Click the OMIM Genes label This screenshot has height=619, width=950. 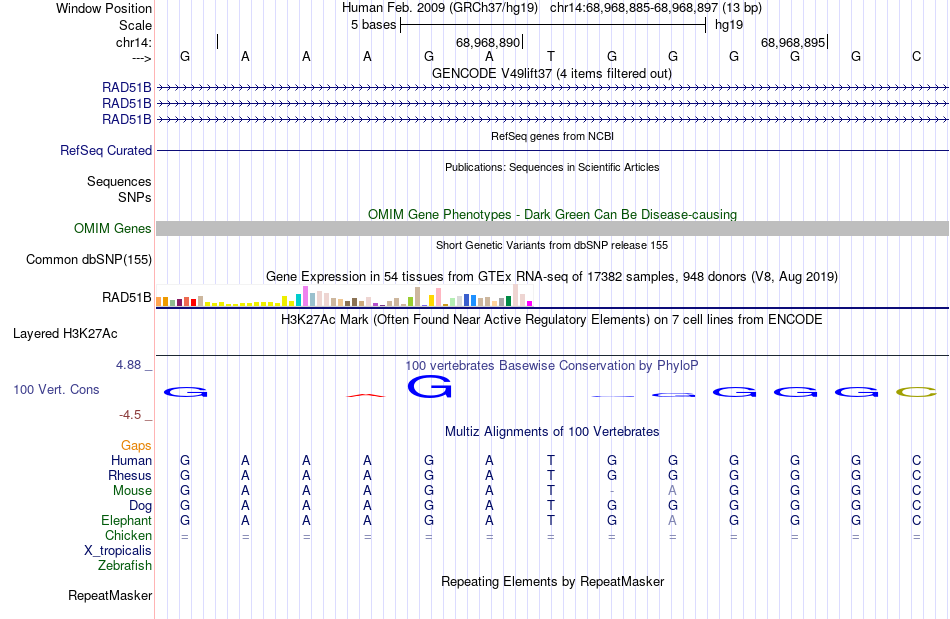click(x=113, y=228)
